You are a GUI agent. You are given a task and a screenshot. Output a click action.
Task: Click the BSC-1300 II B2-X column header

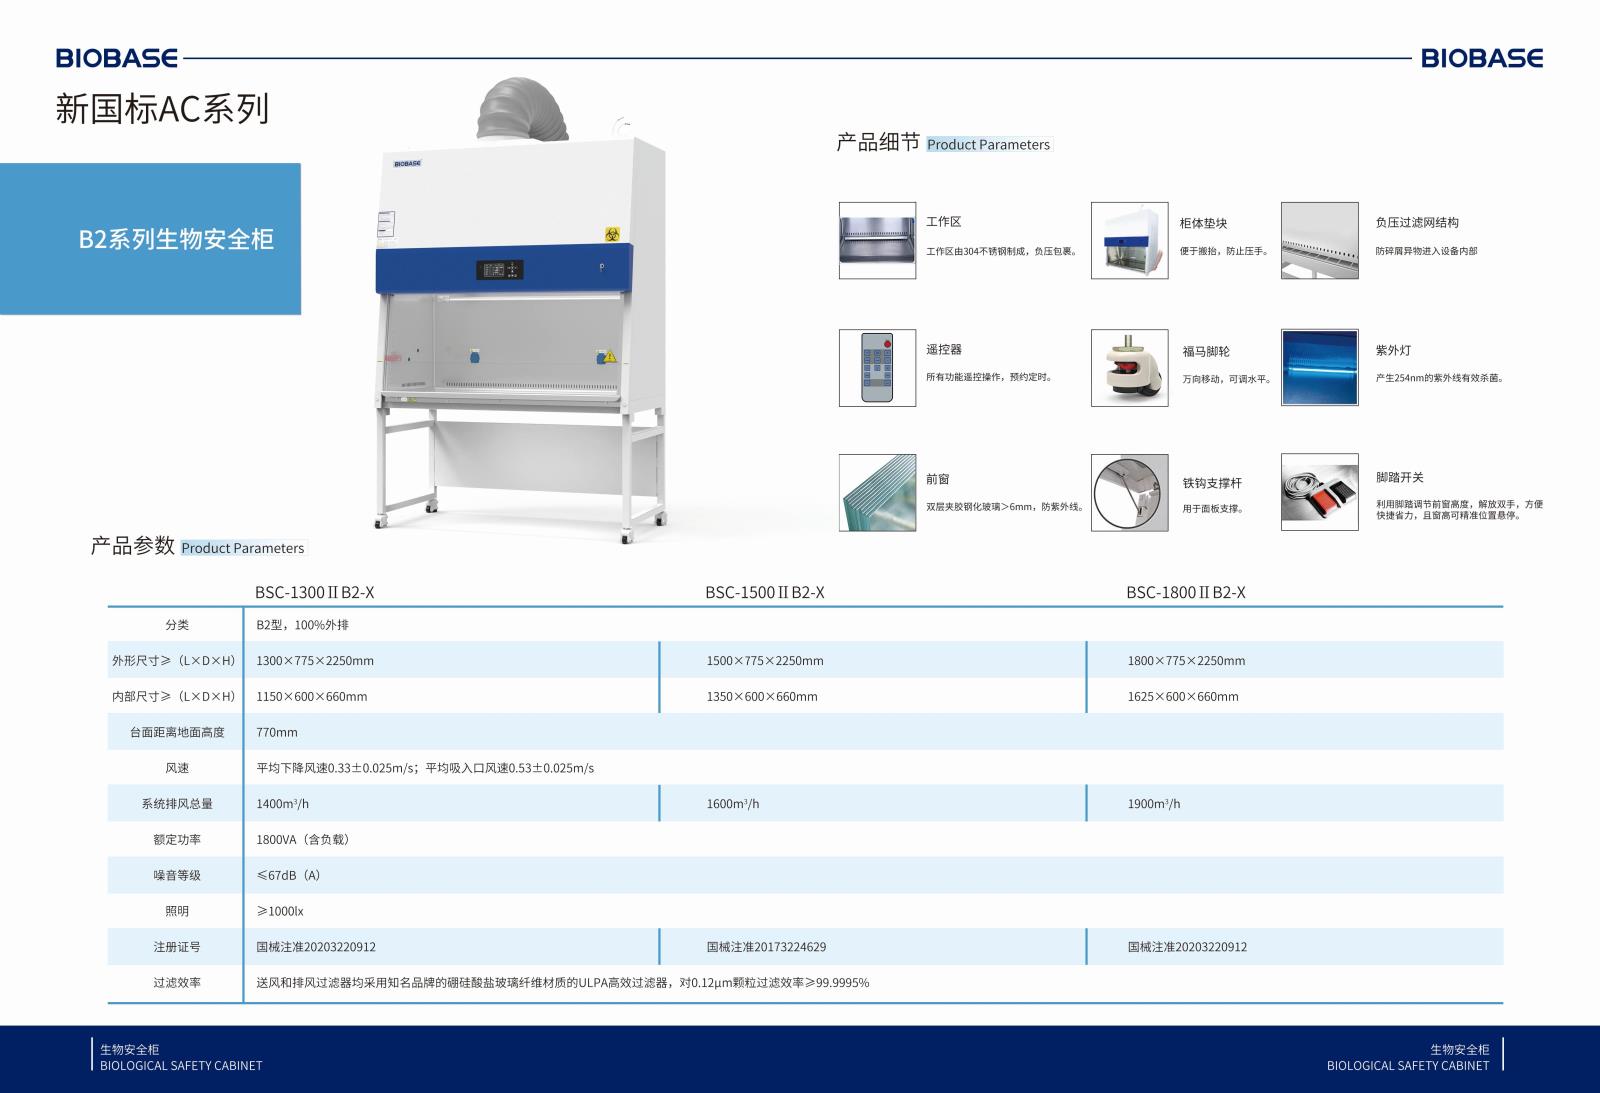coord(314,592)
